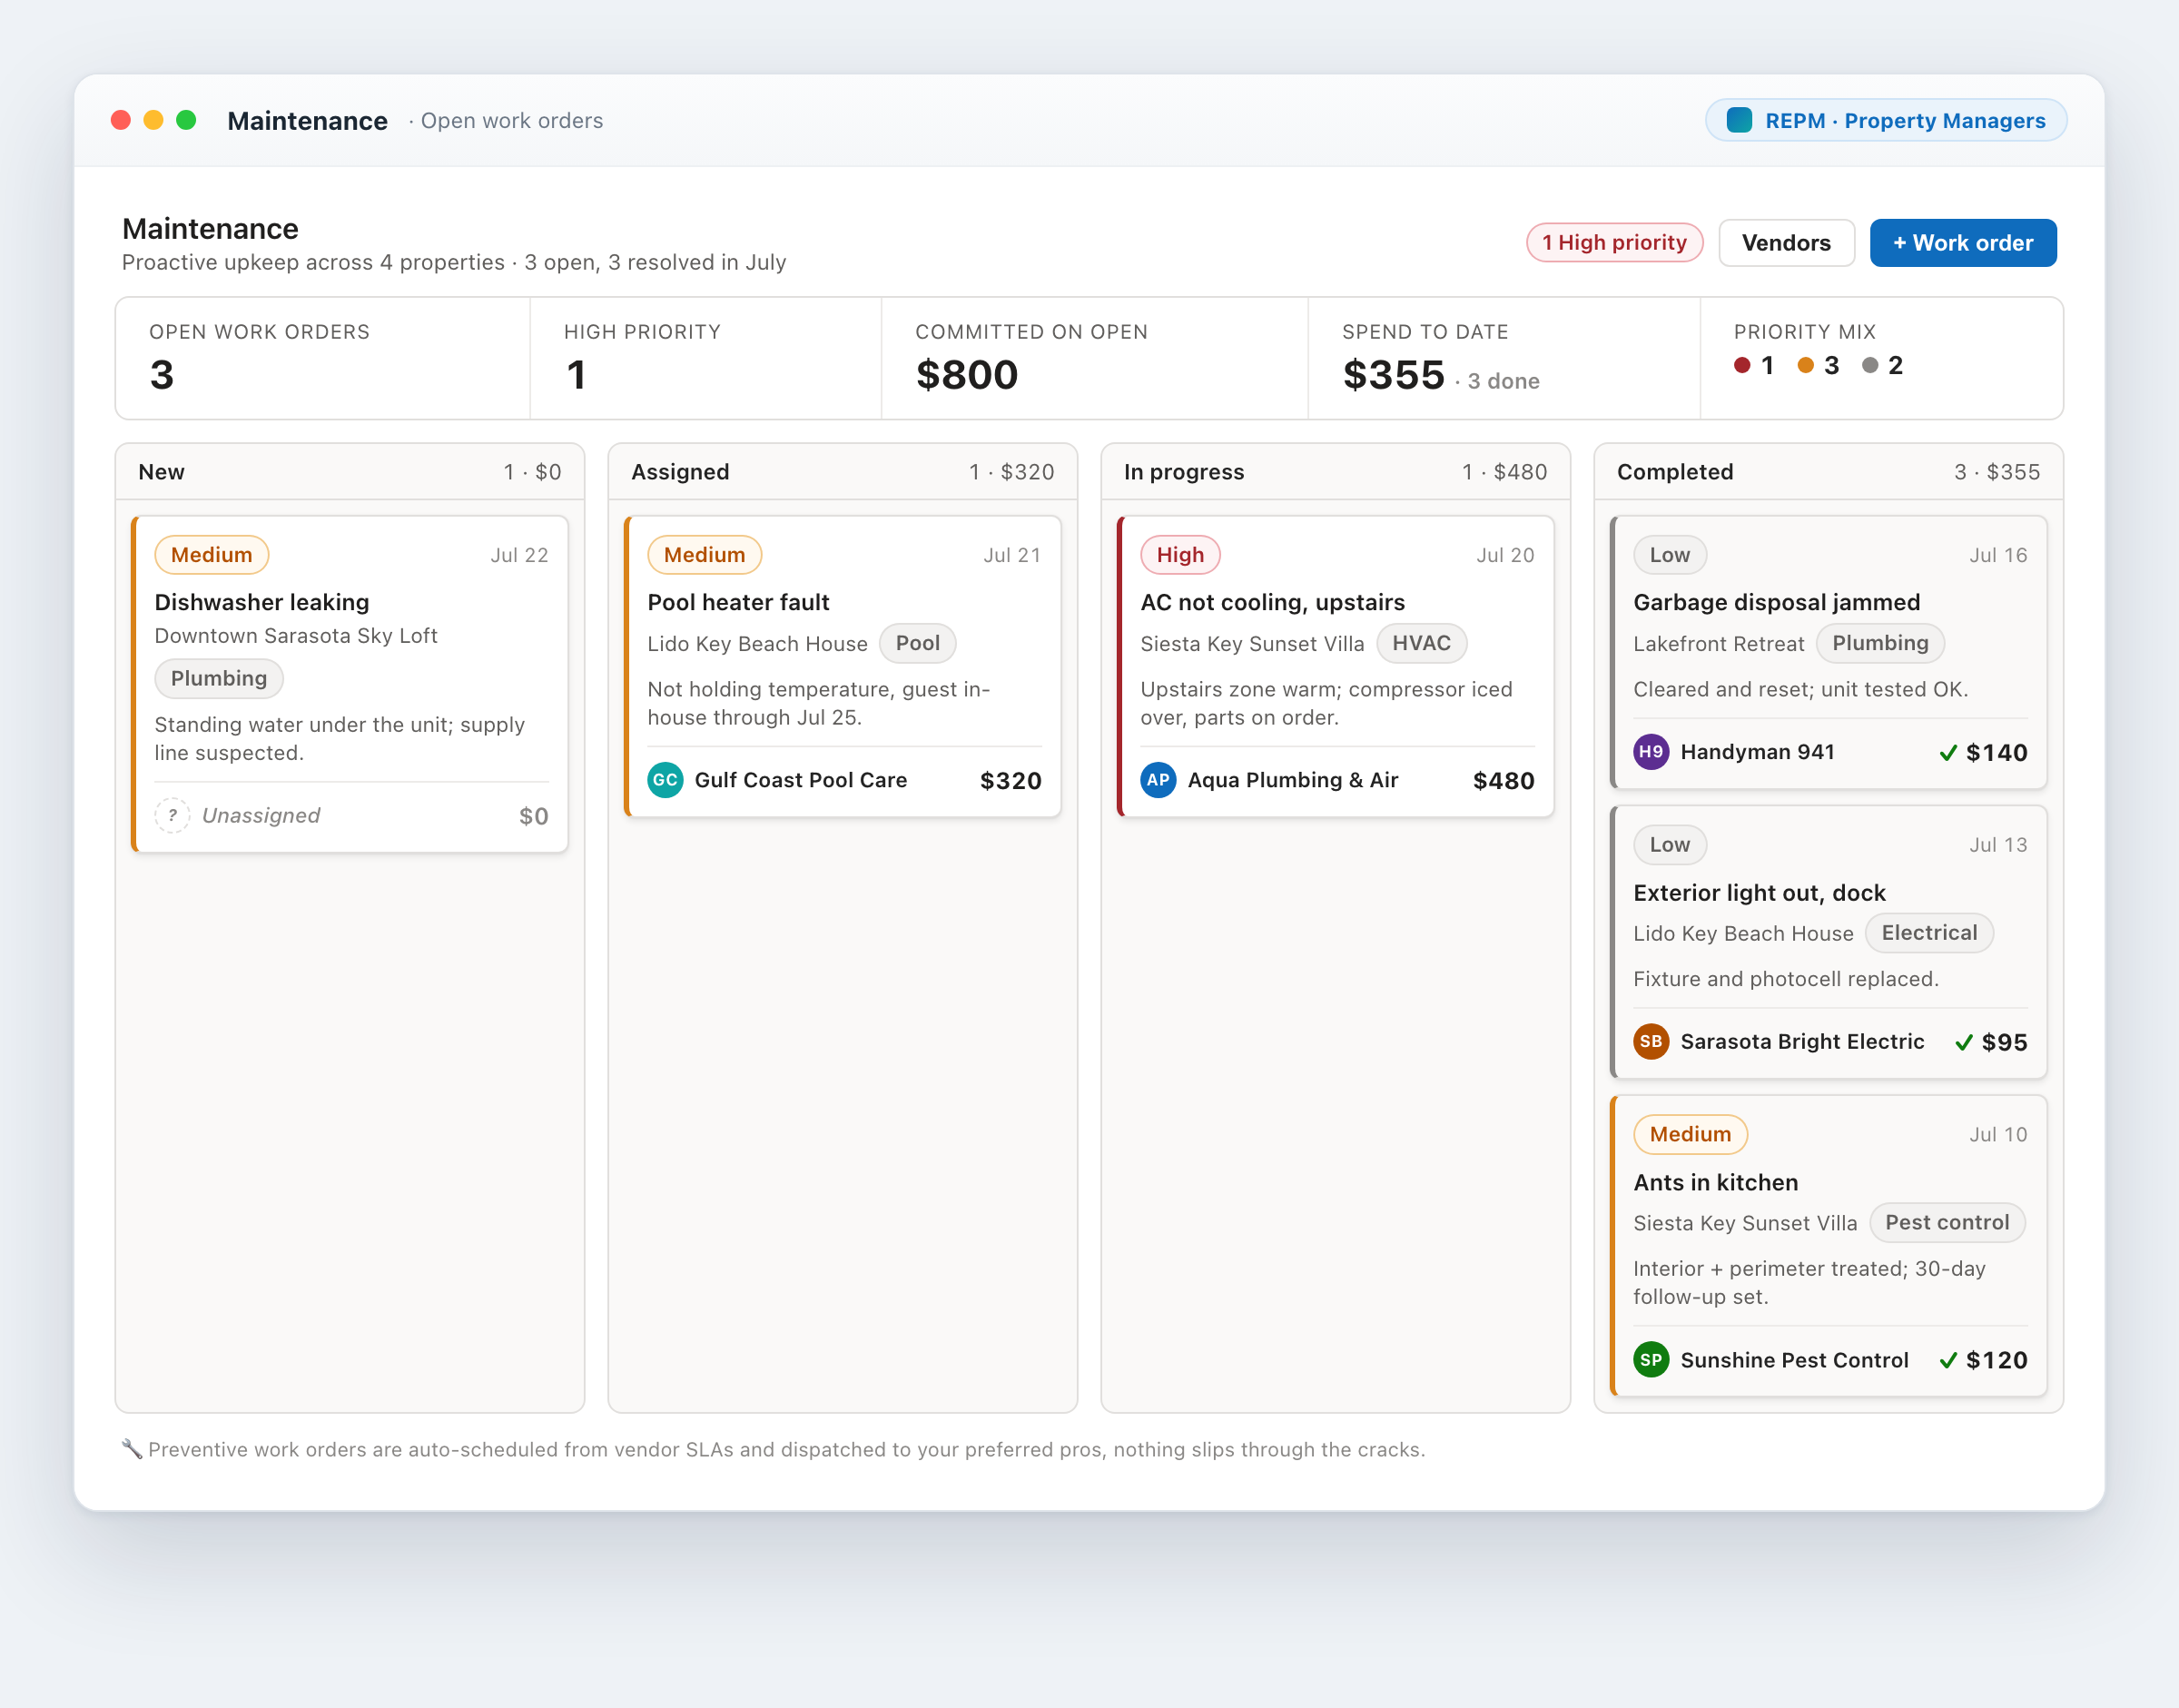Open the Pool heater fault work order
This screenshot has height=1708, width=2179.
(x=843, y=666)
